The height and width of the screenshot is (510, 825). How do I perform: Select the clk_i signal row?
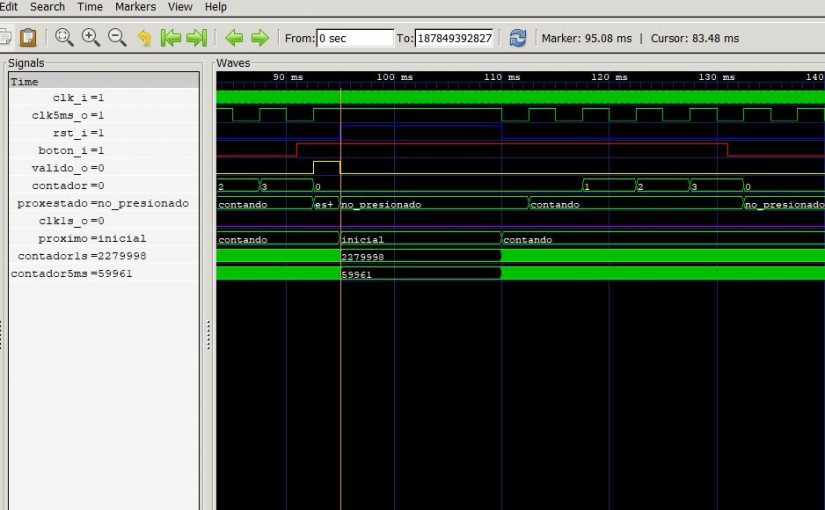(x=104, y=98)
